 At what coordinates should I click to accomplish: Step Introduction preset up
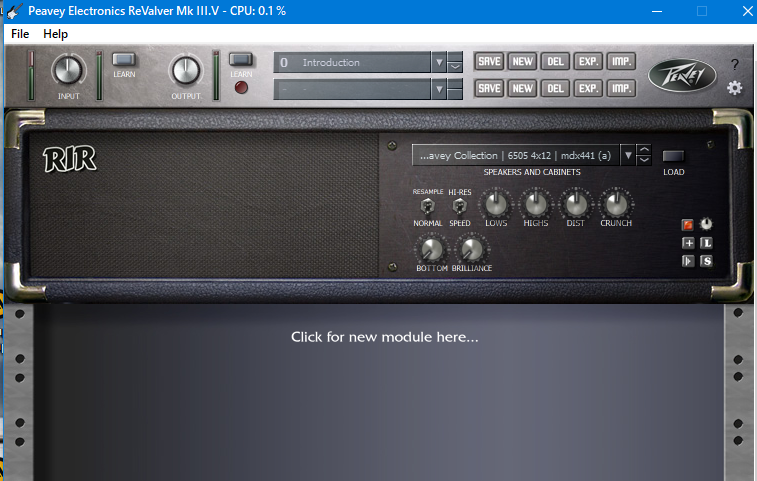tap(455, 57)
